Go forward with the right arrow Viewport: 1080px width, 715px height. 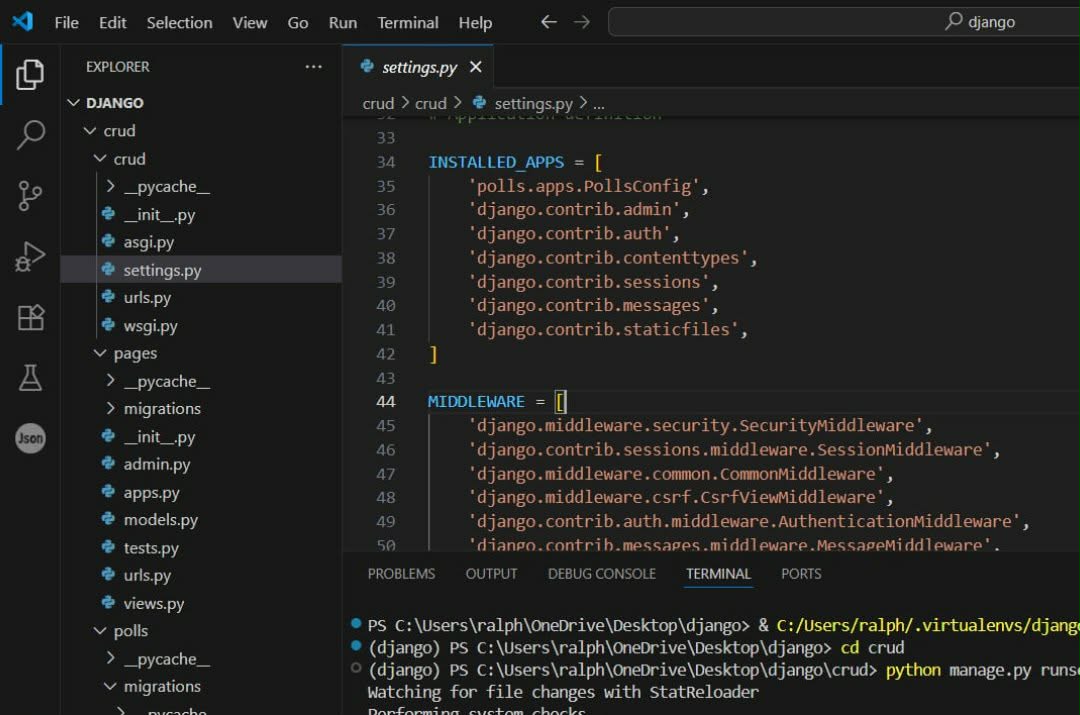tap(582, 22)
